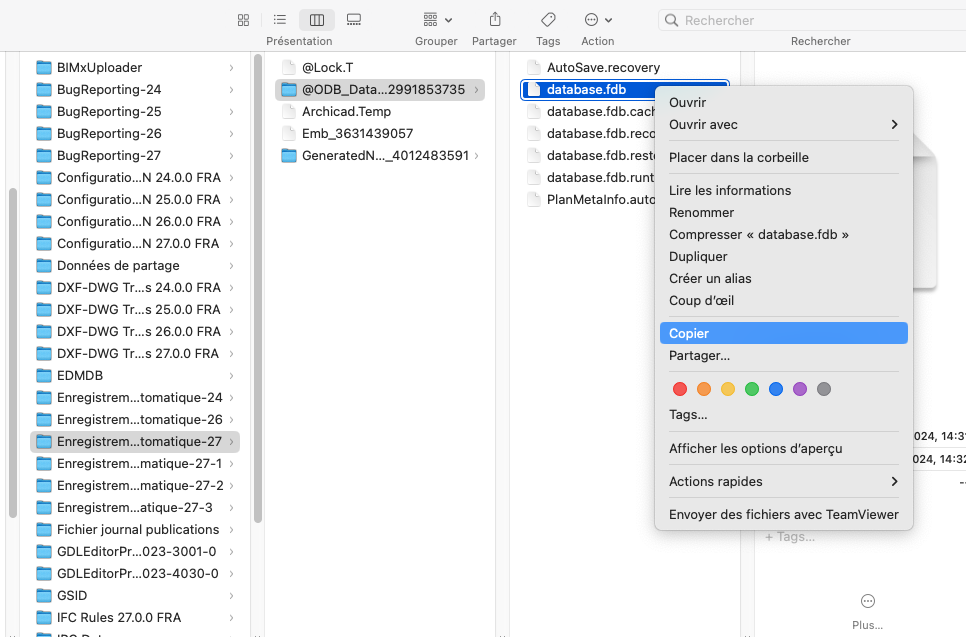966x637 pixels.
Task: Click the BugReporting-26 folder icon
Action: pos(44,134)
